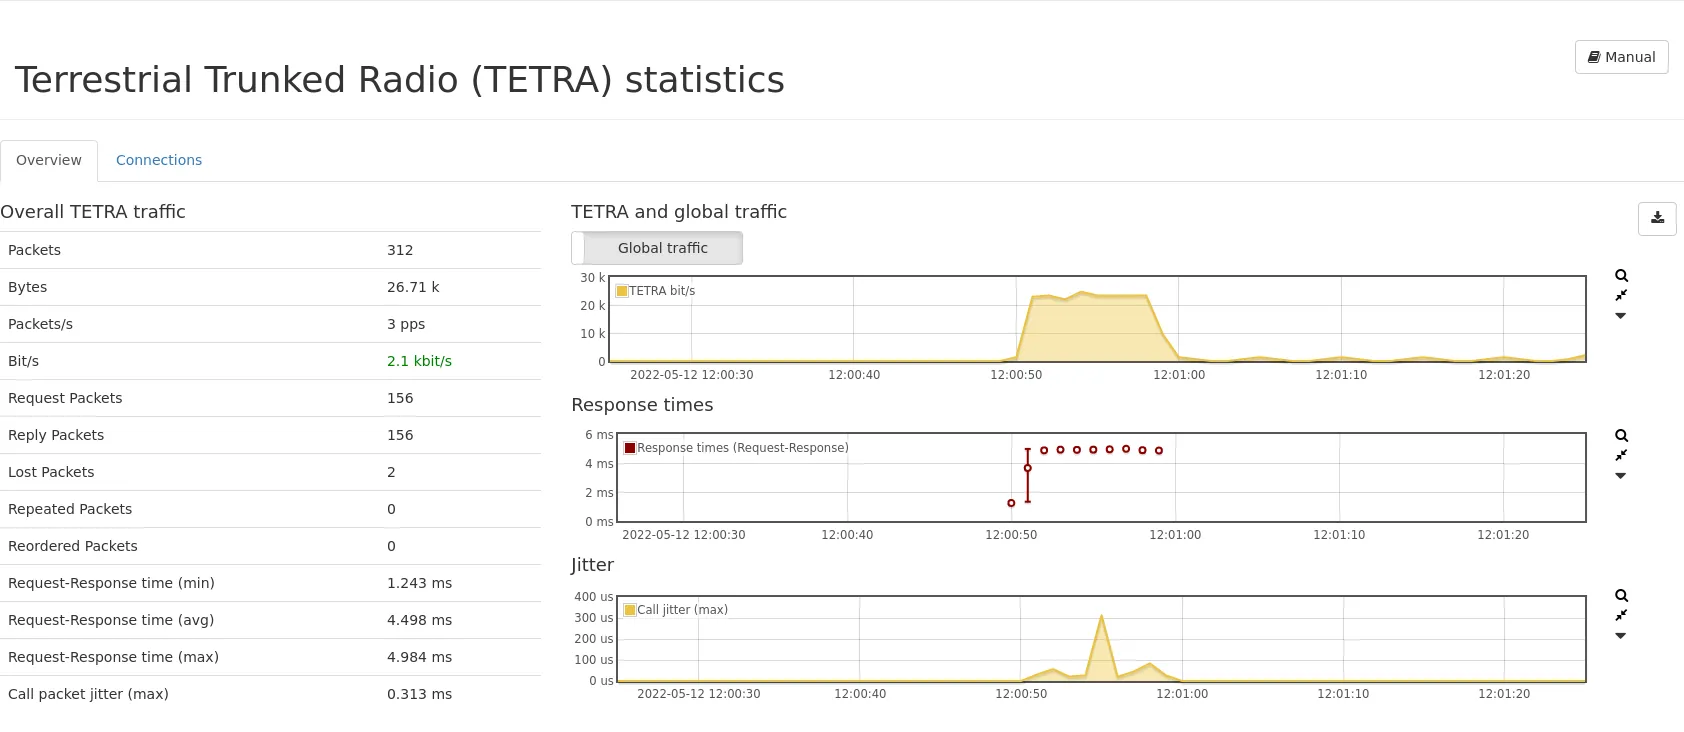
Task: Click shrink arrows icon beside TETRA traffic chart
Action: click(1621, 296)
